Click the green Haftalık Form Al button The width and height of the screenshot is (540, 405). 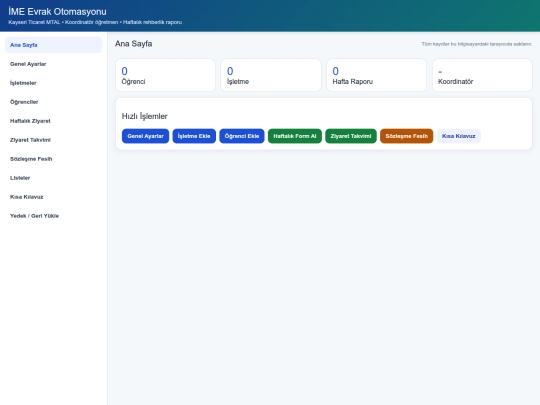pos(295,136)
